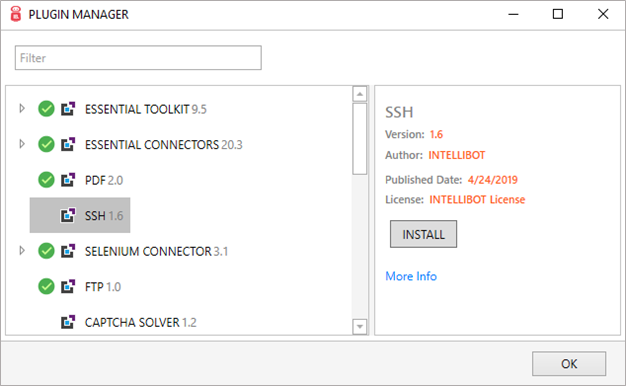
Task: Expand the Essential Connectors tree node
Action: 22,144
